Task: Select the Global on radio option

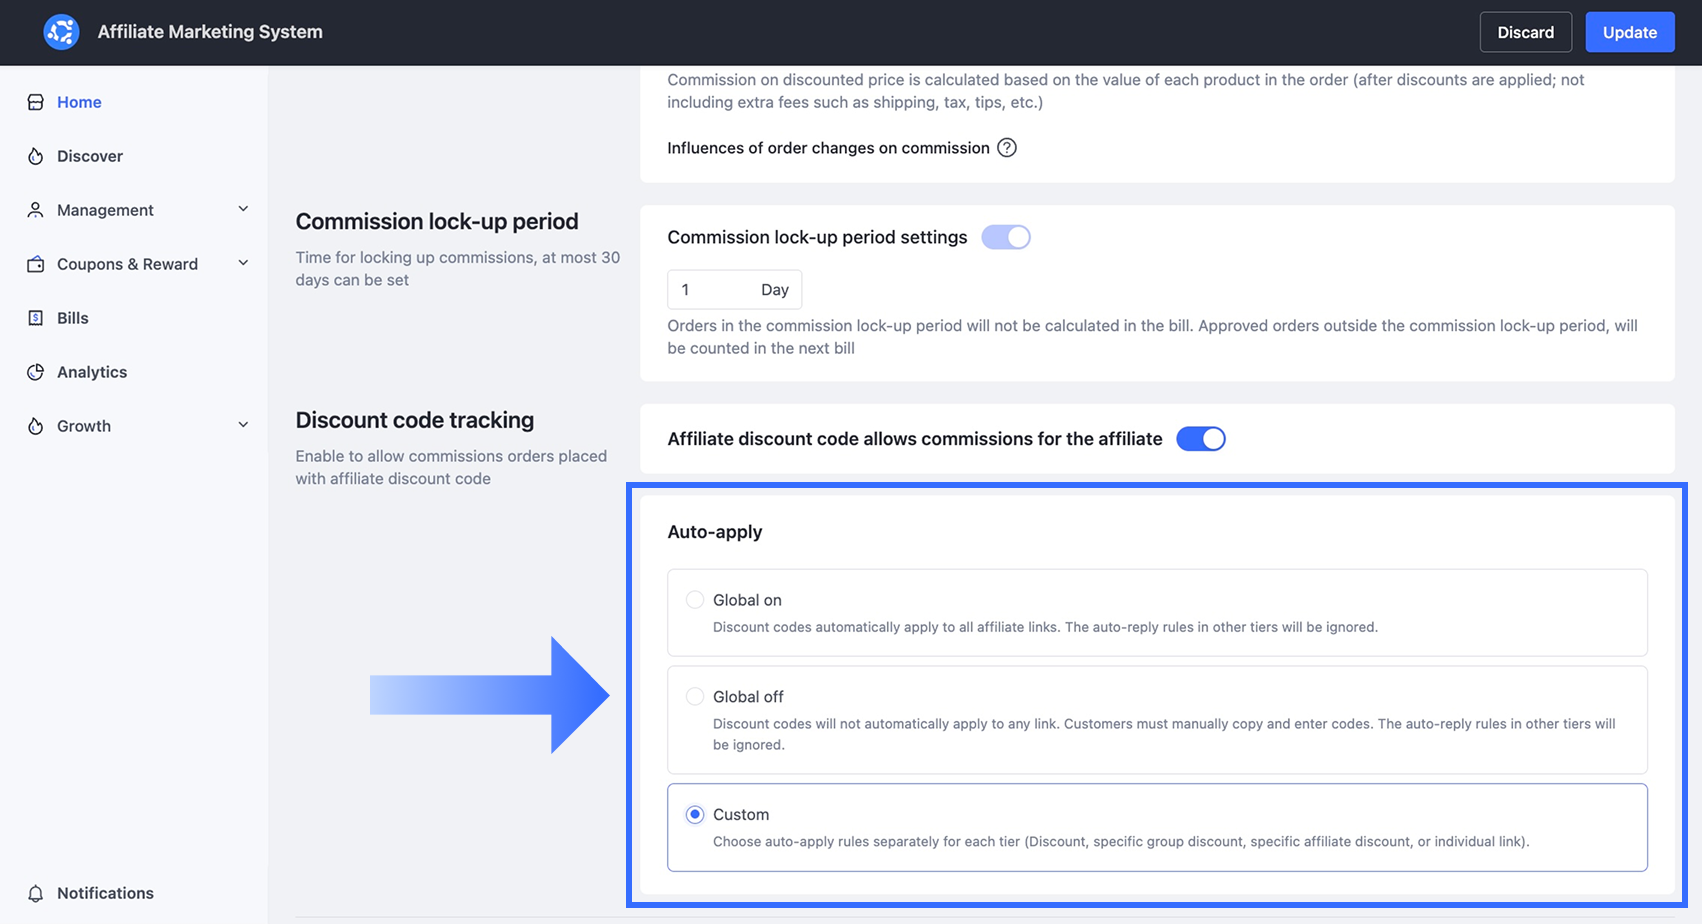Action: pos(695,600)
